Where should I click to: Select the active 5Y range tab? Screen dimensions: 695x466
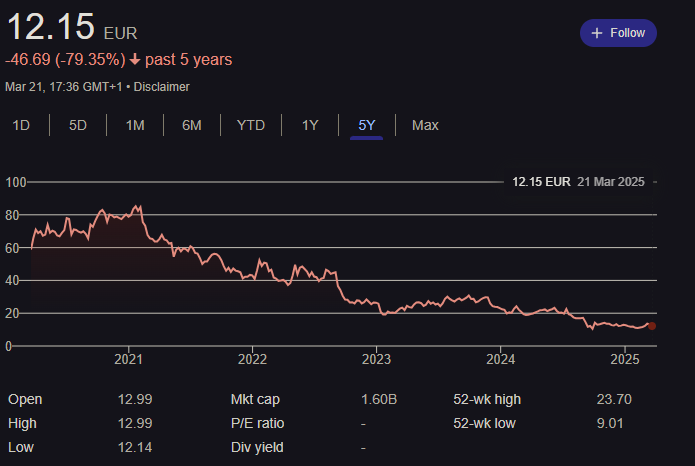tap(367, 125)
